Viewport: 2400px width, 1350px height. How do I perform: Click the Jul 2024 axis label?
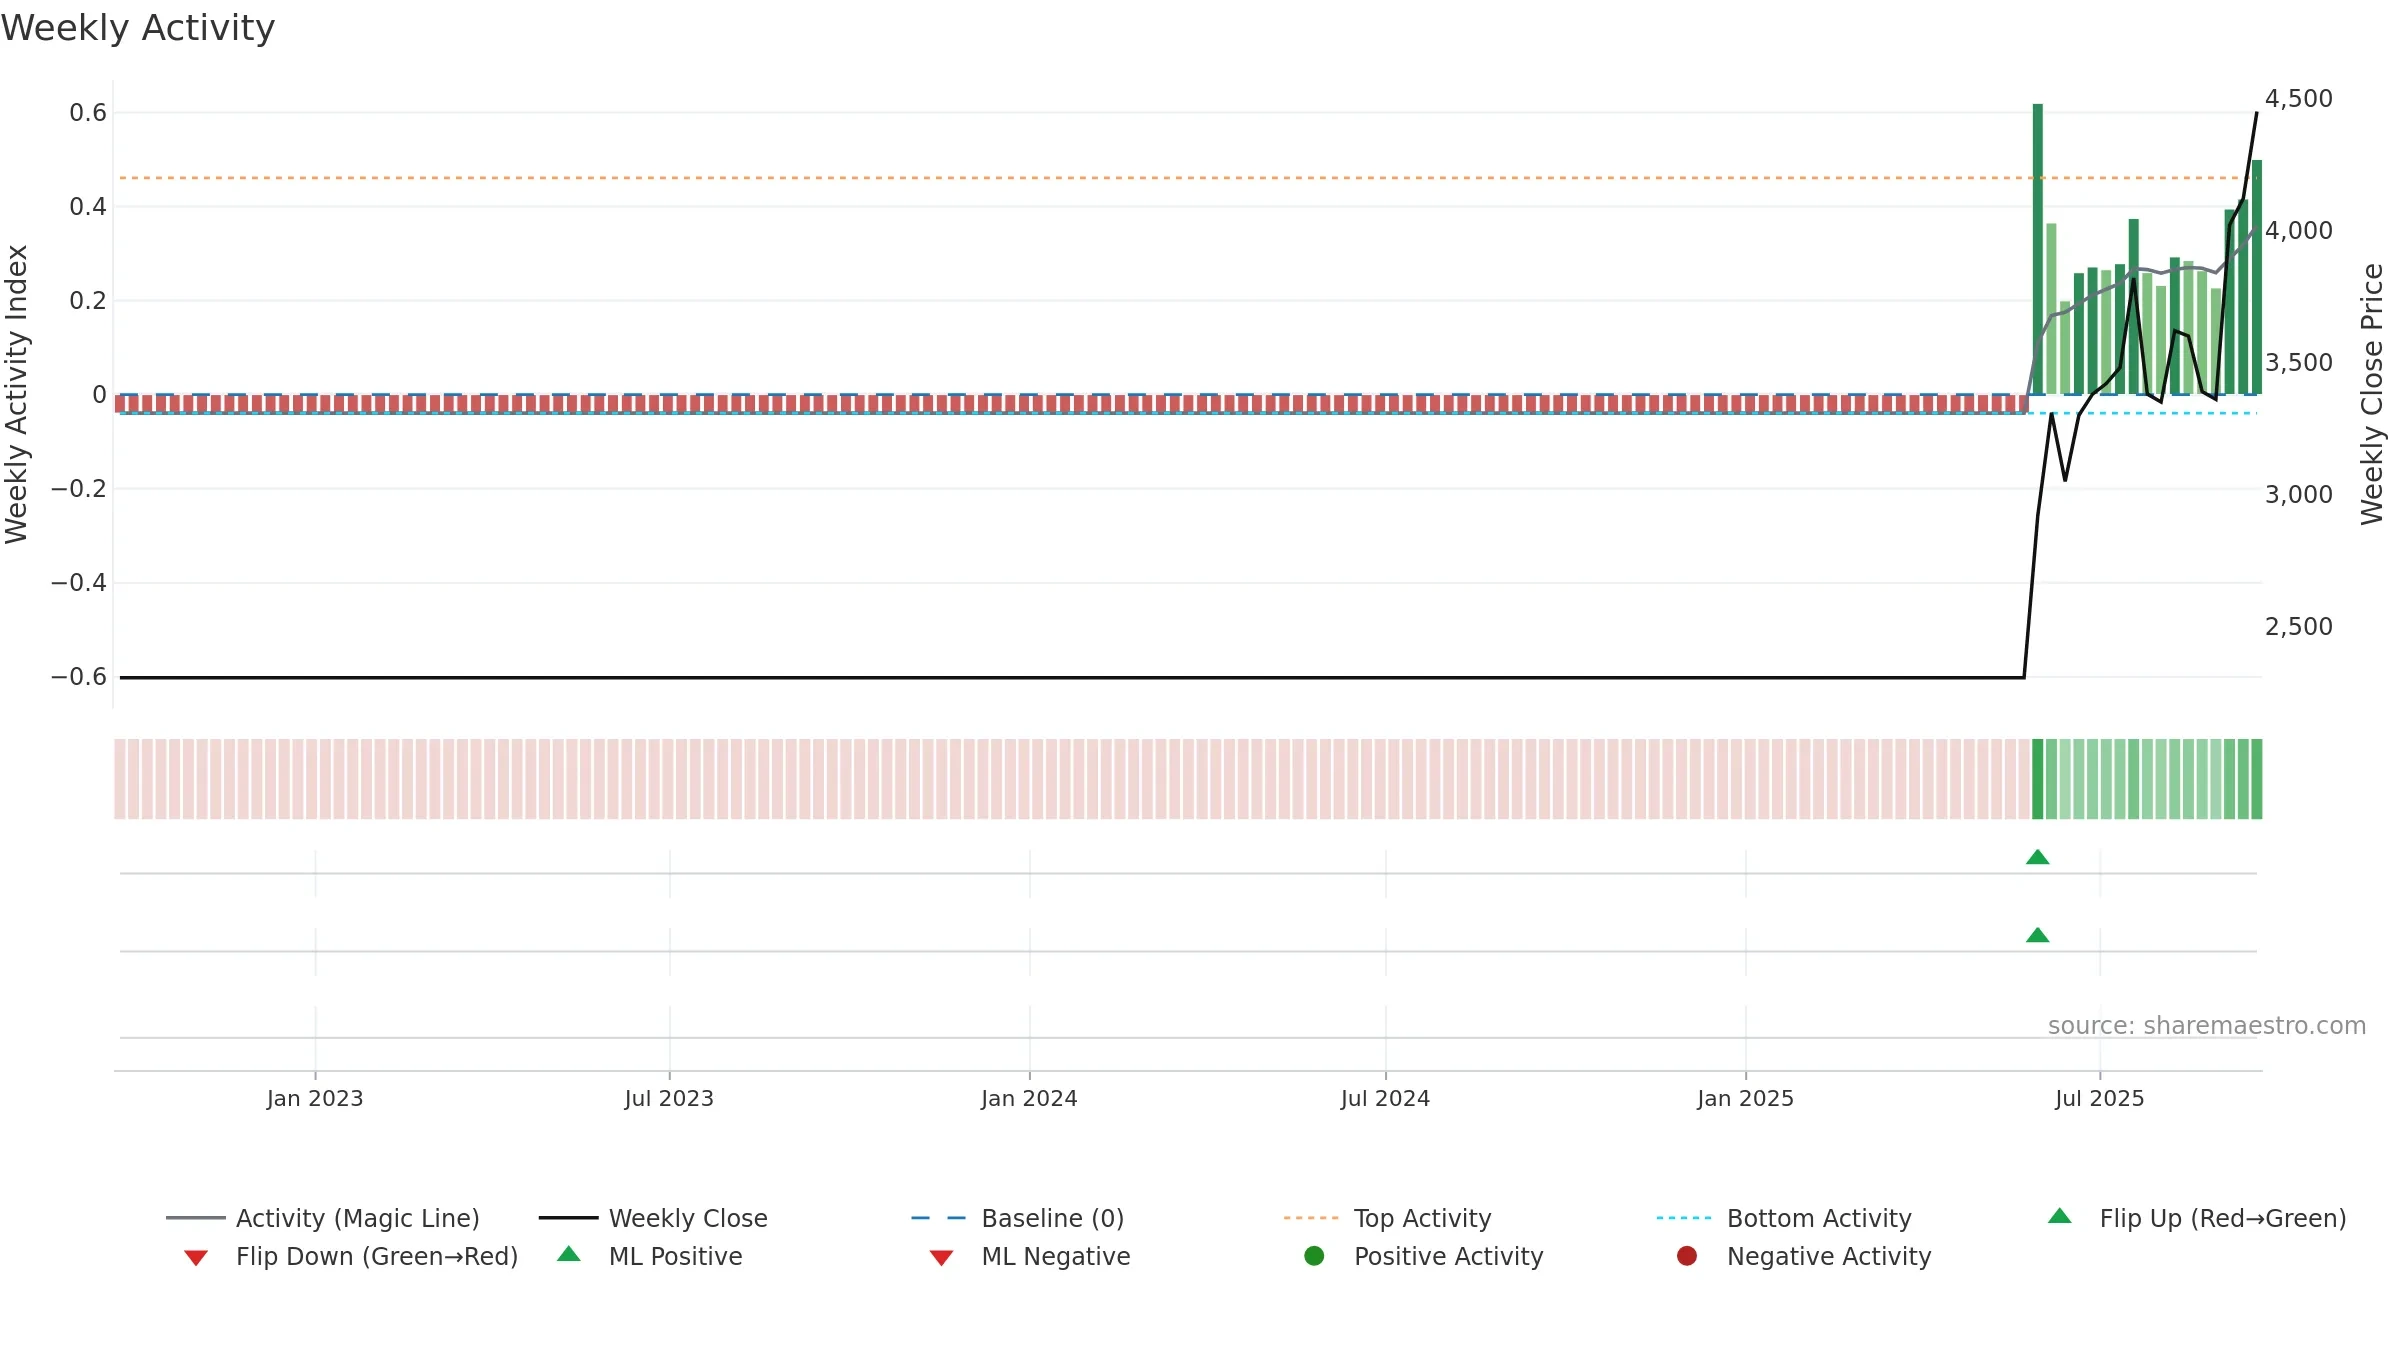(x=1385, y=1098)
